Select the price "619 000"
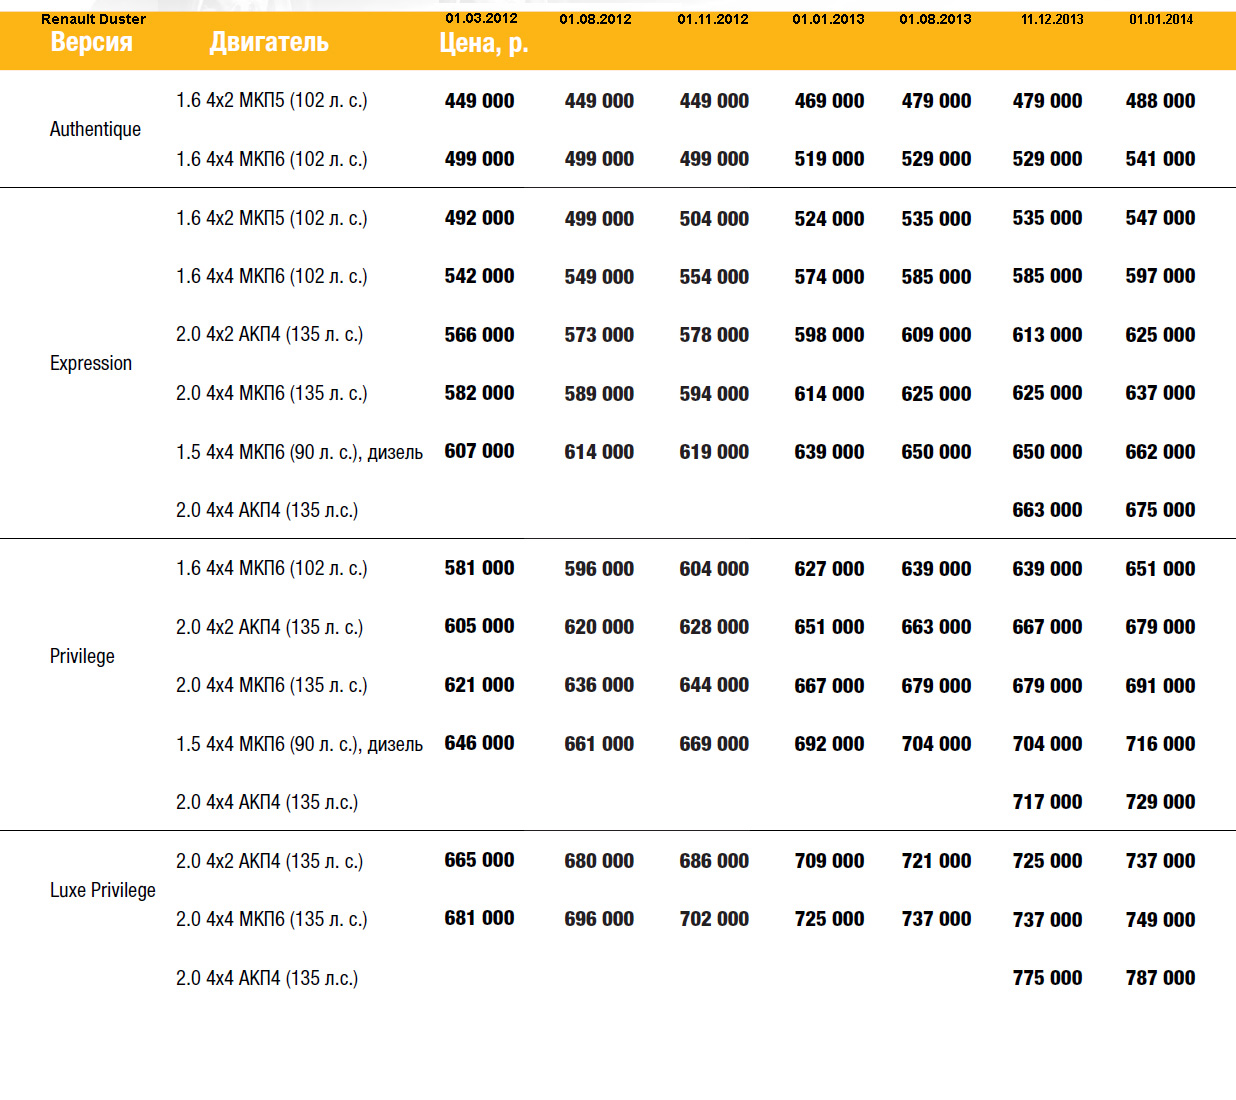This screenshot has width=1236, height=1100. pyautogui.click(x=714, y=452)
